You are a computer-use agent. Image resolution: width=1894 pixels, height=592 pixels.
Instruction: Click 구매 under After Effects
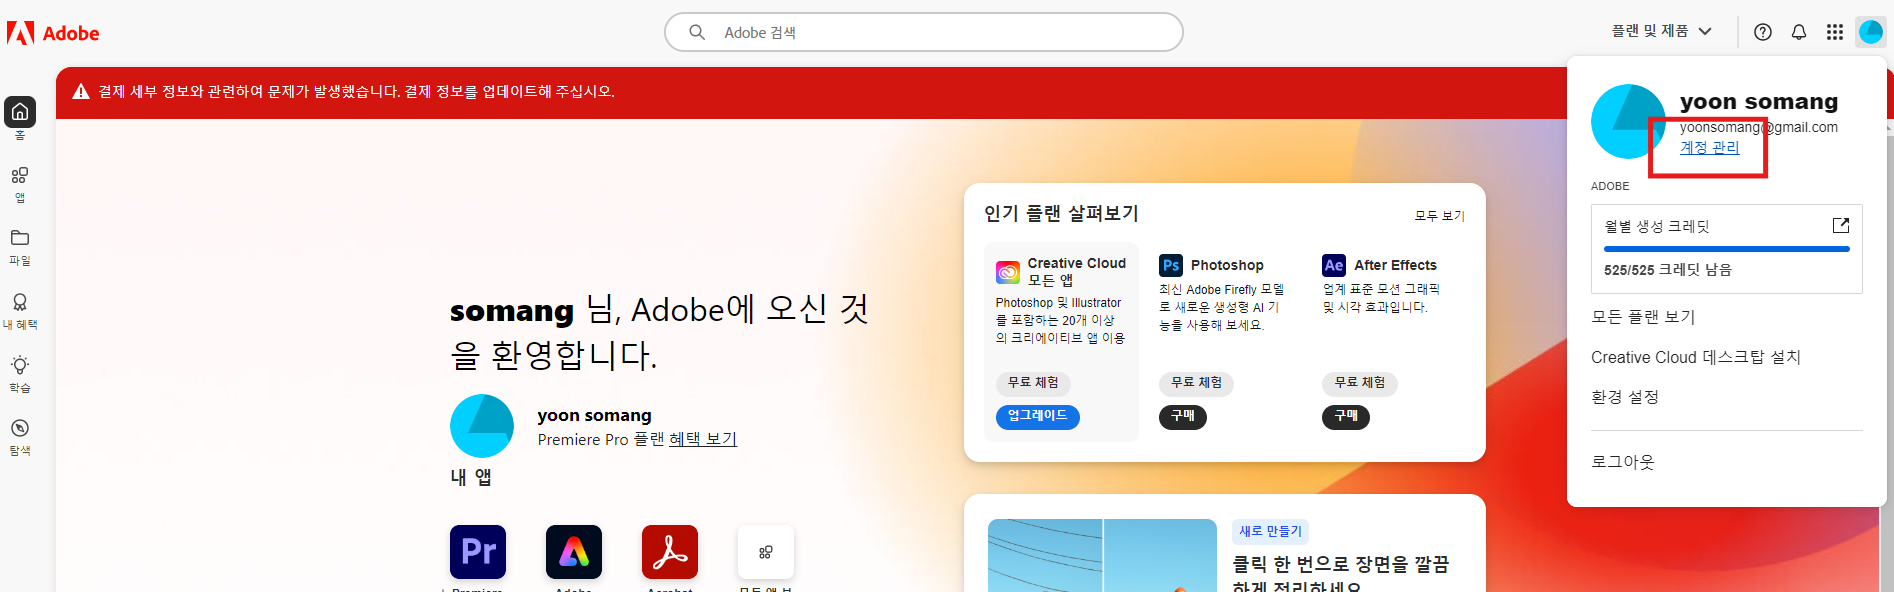(x=1346, y=416)
